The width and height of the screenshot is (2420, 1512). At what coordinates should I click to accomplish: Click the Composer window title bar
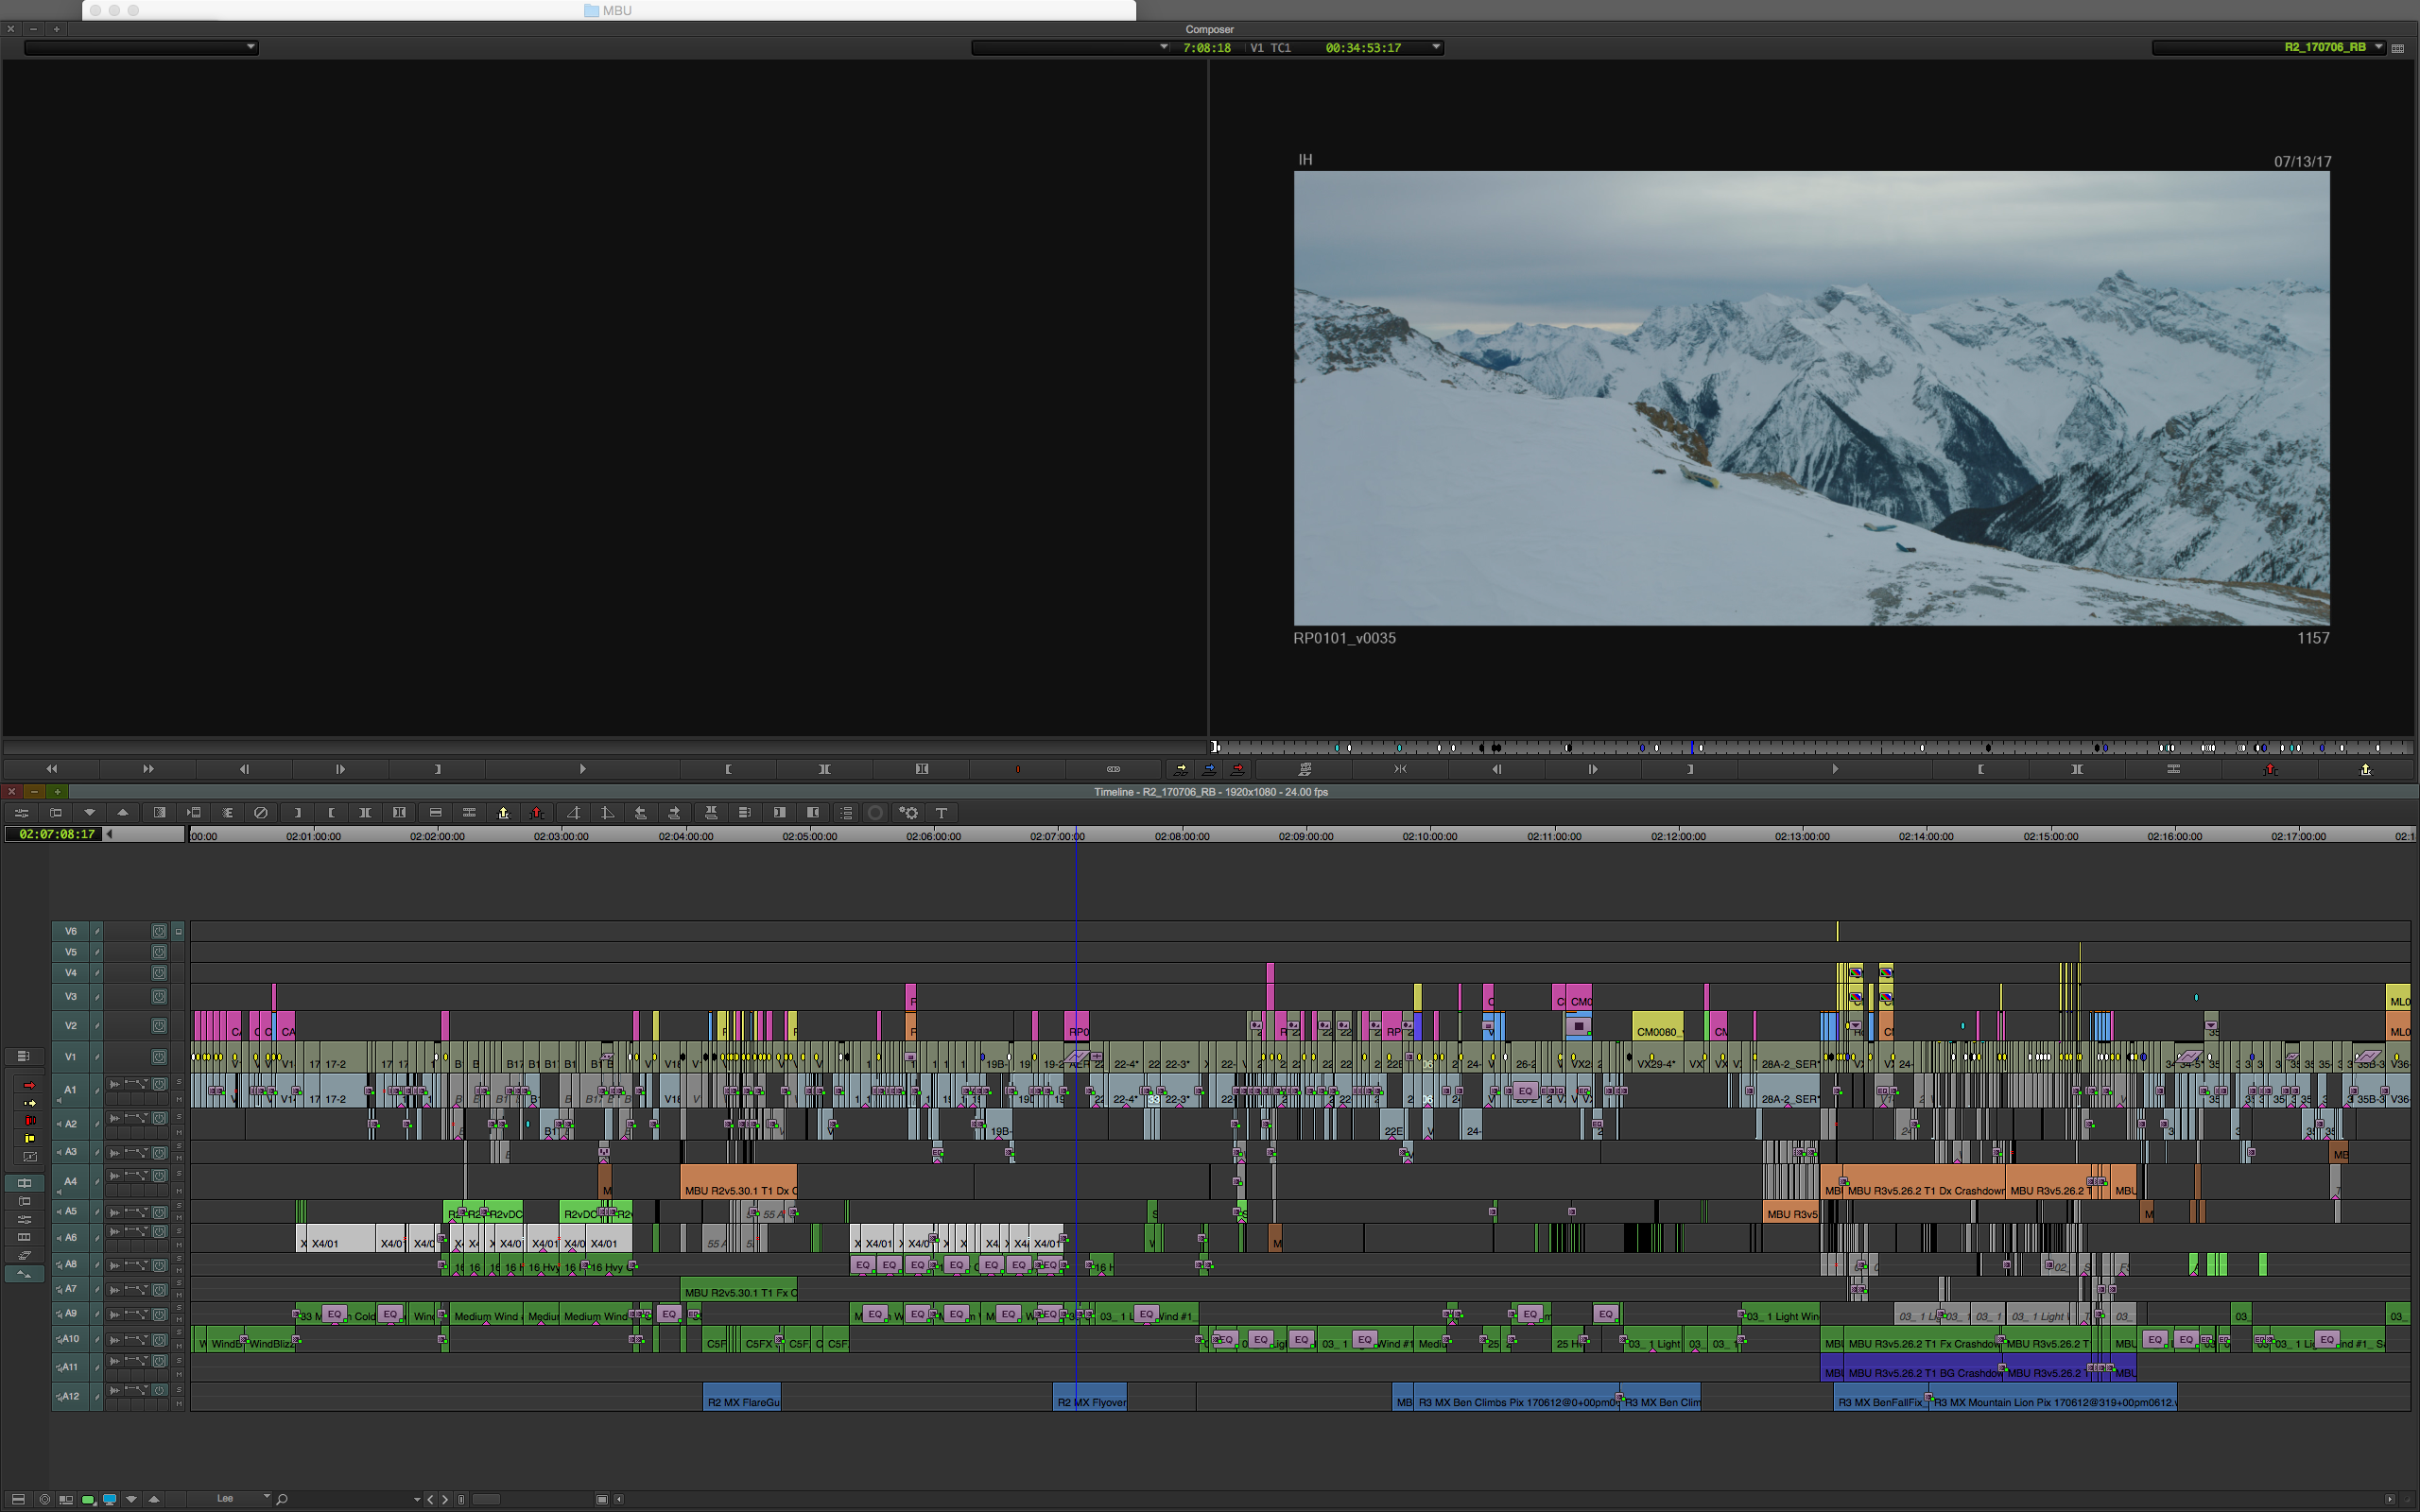click(1209, 29)
